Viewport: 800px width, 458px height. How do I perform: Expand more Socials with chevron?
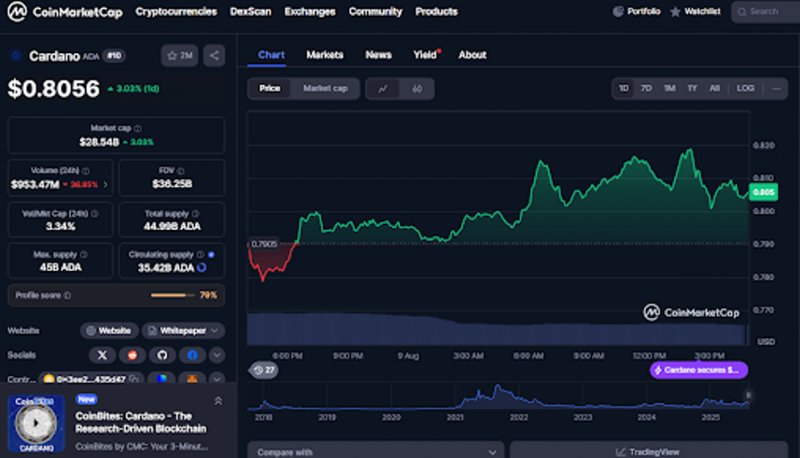217,355
